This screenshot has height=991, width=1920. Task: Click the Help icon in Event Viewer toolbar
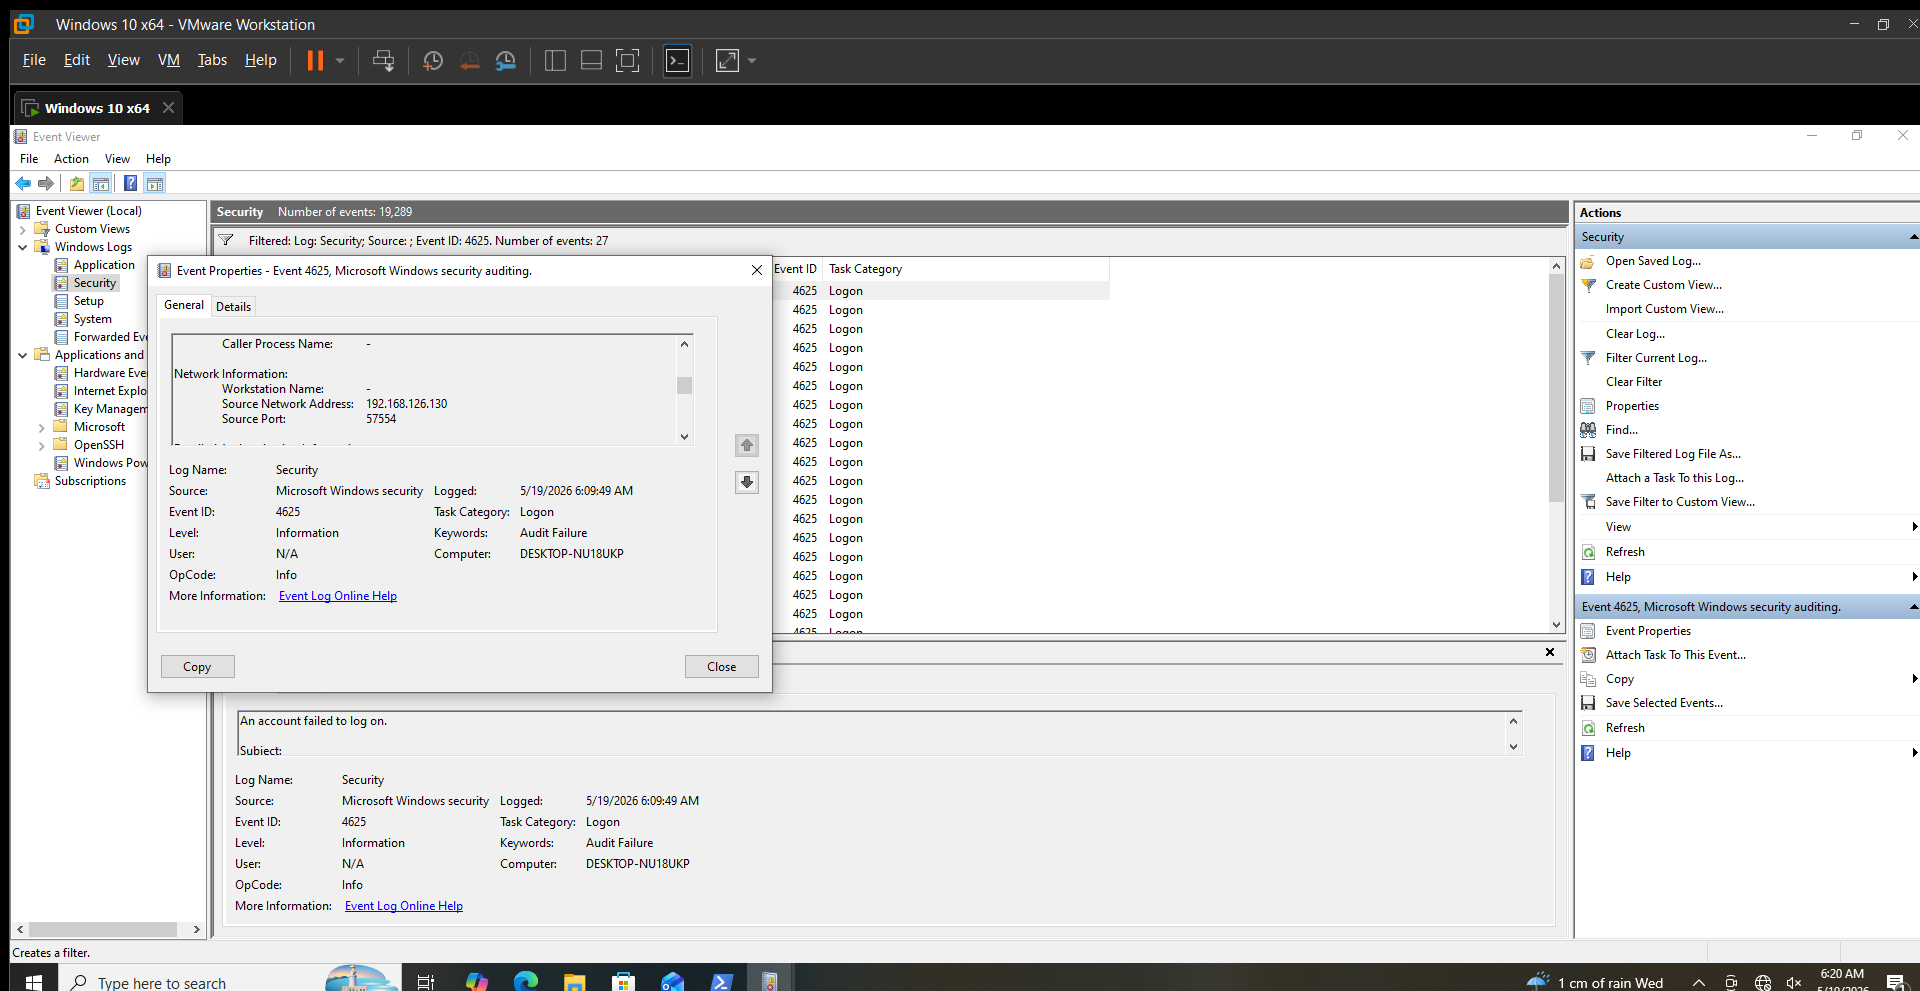coord(130,183)
